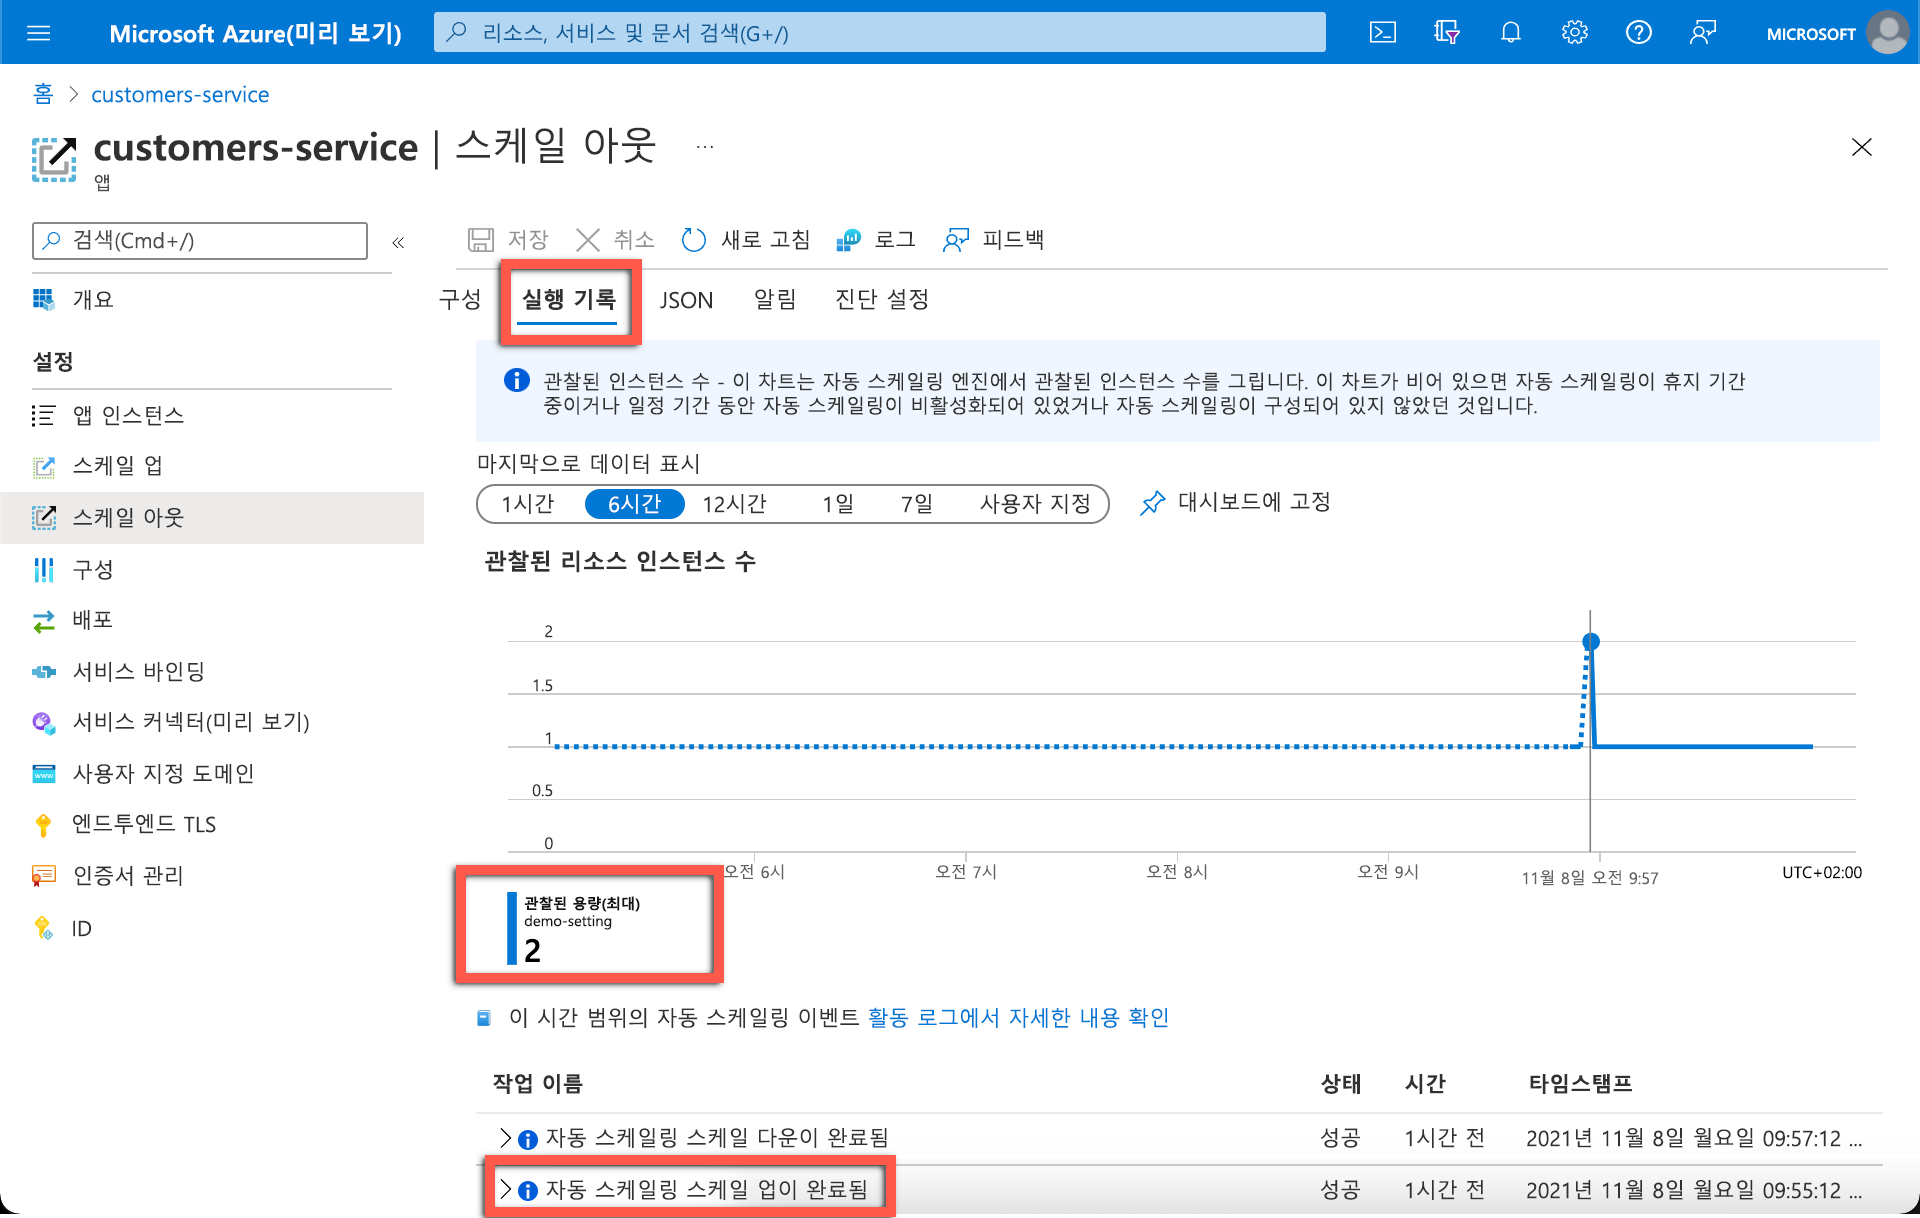Open the 앱 인스턴스 section

point(128,415)
